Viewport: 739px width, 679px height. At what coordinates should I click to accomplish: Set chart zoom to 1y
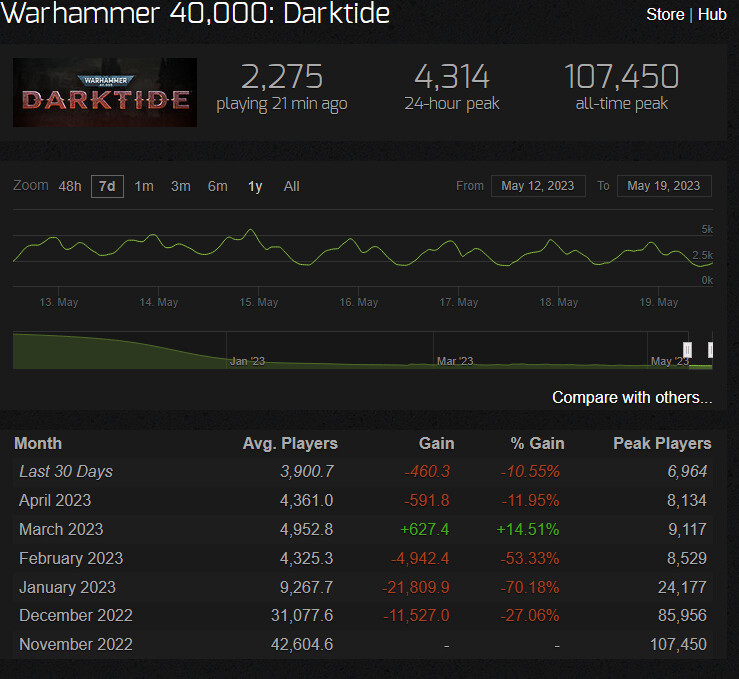[x=255, y=187]
